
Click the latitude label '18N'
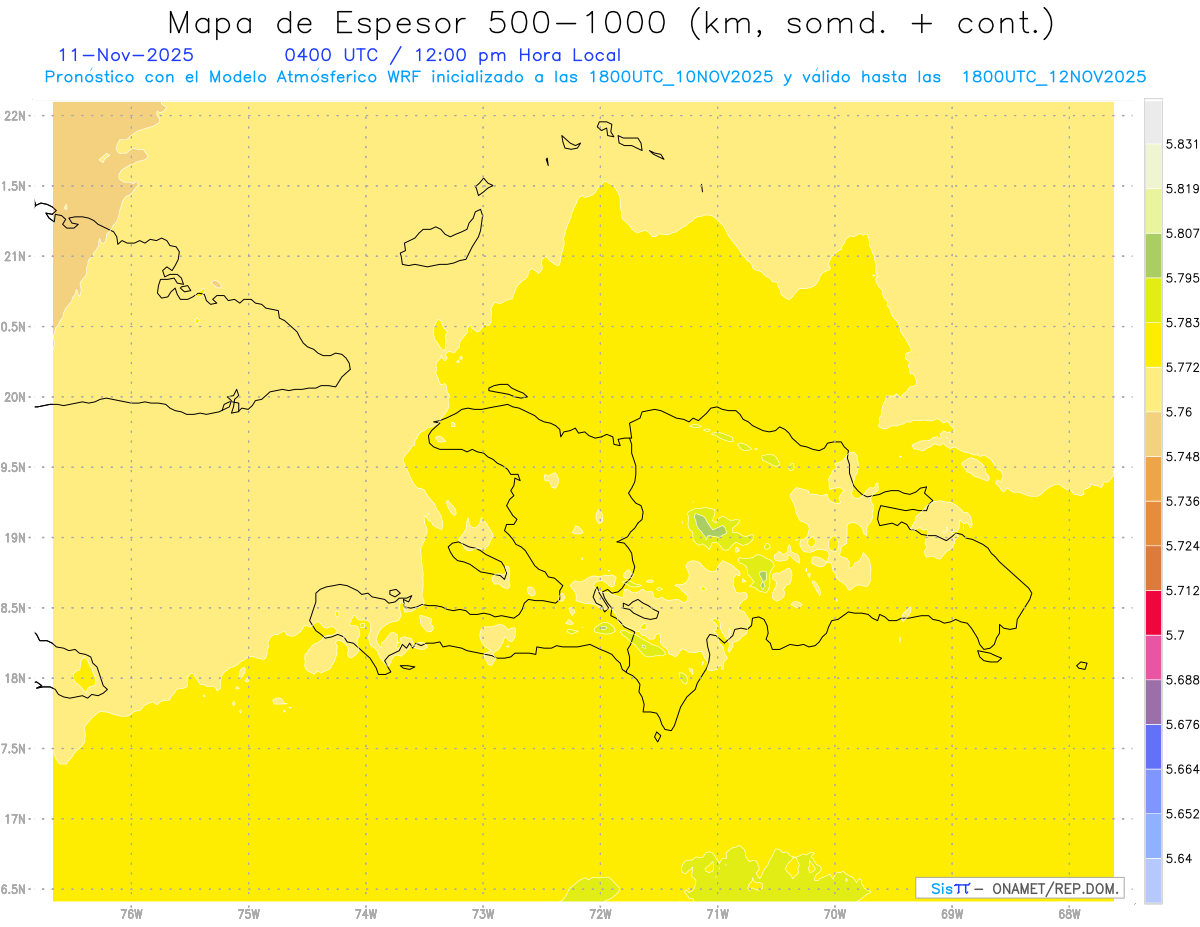pyautogui.click(x=16, y=678)
